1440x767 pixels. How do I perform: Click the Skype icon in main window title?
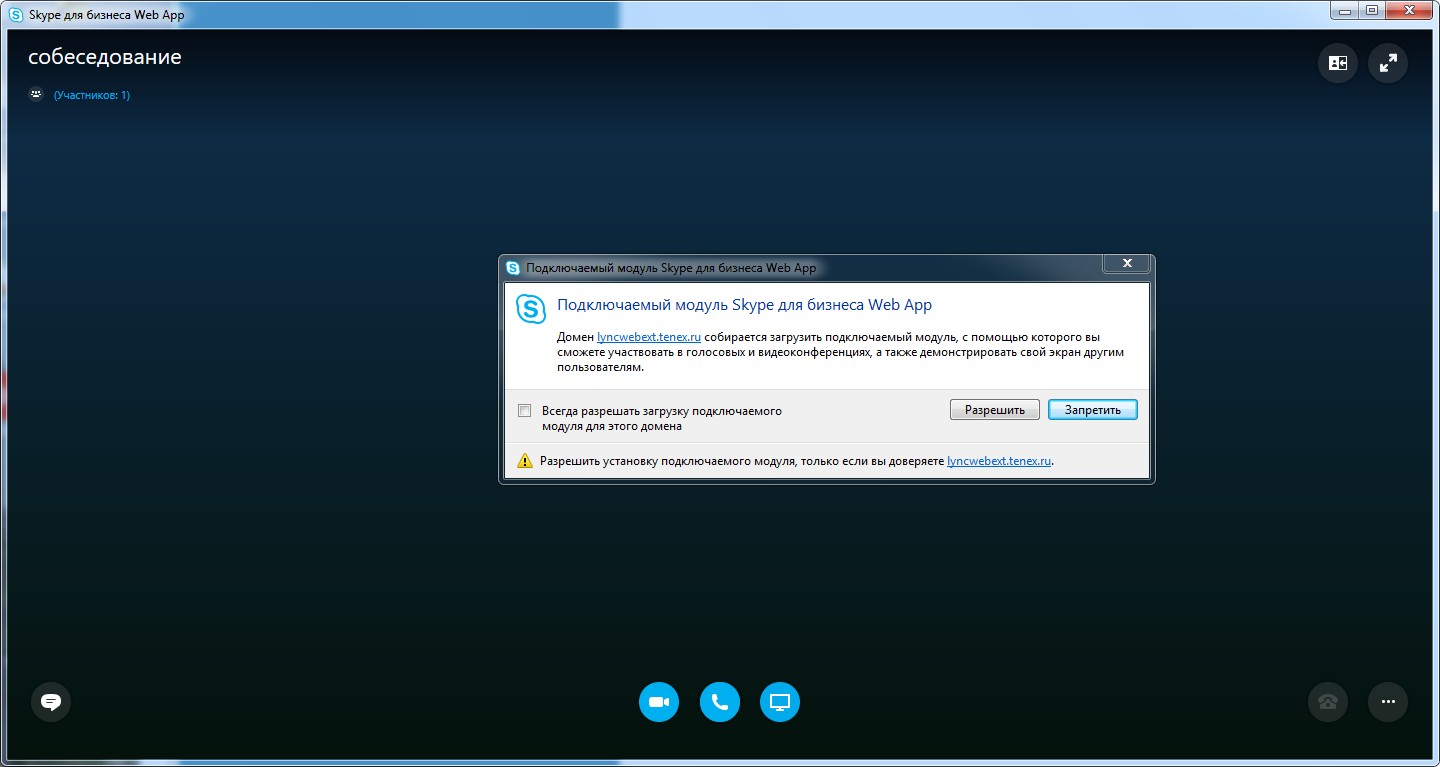click(16, 15)
